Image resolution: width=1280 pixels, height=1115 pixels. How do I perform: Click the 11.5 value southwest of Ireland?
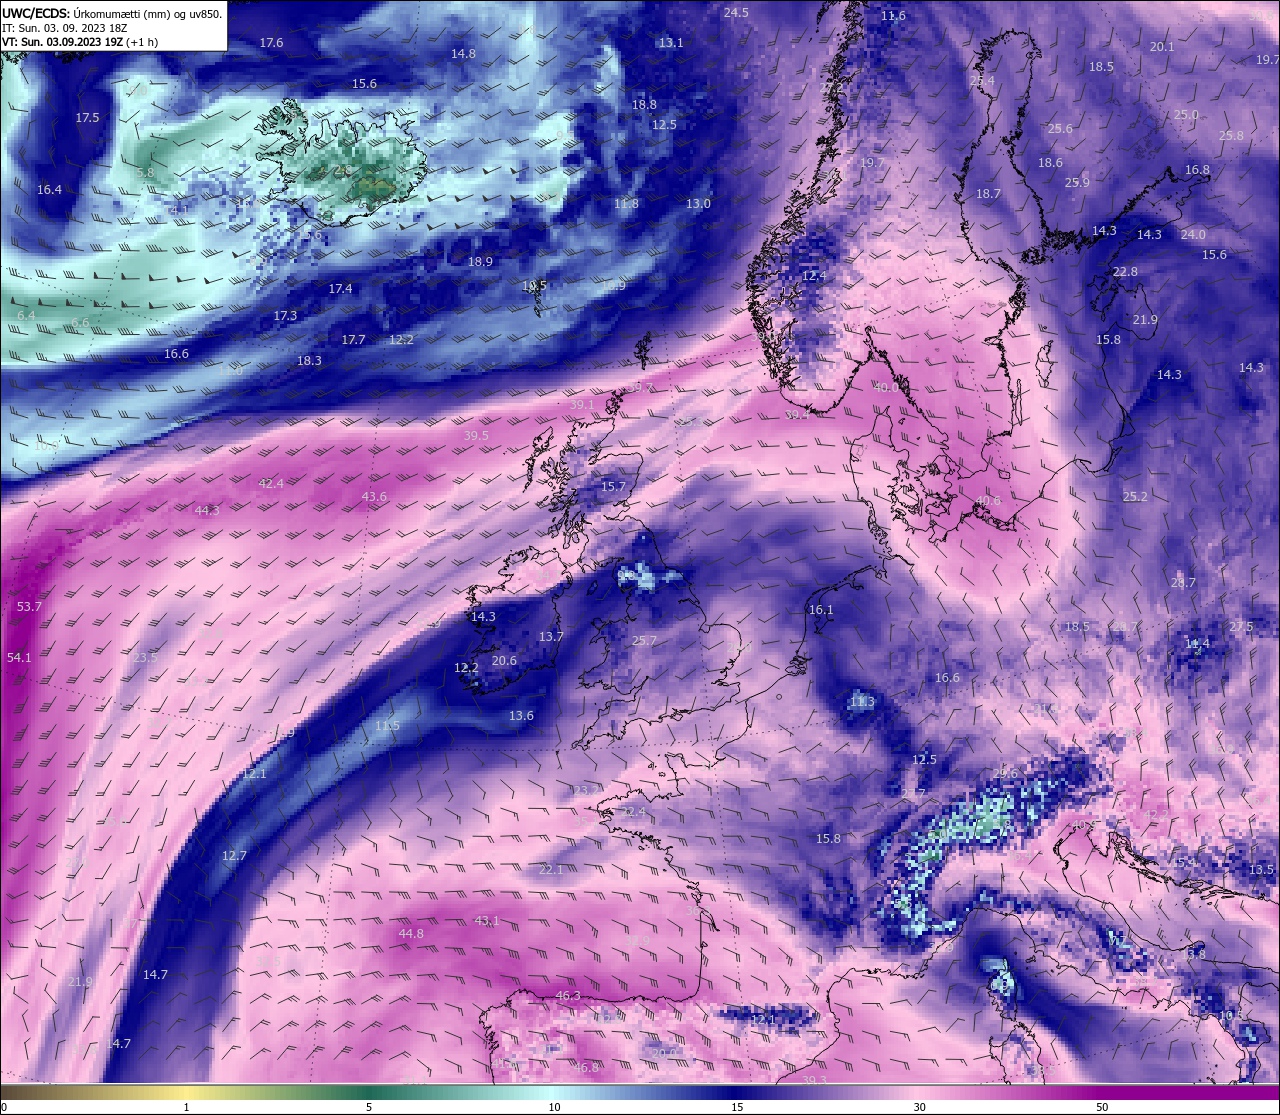coord(387,726)
